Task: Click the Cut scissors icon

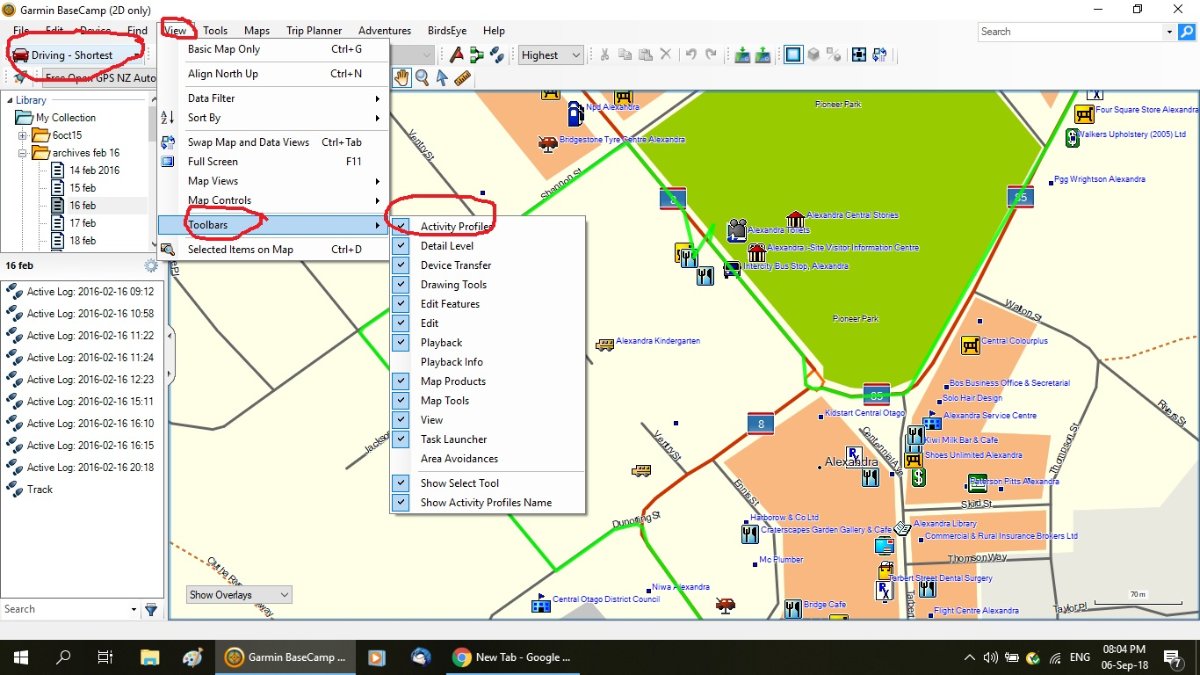Action: coord(604,55)
